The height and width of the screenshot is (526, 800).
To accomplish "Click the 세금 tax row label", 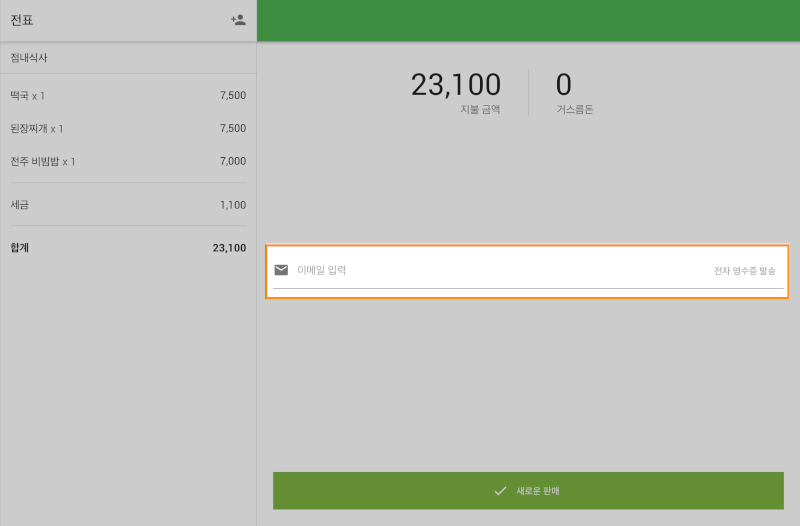I will 20,205.
